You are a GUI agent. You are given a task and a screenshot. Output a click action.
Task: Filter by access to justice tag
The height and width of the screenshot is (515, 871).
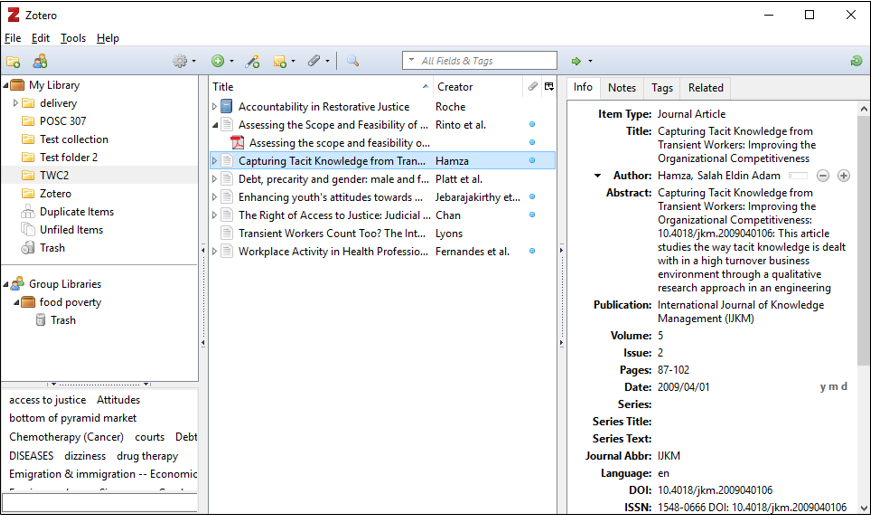(x=48, y=400)
